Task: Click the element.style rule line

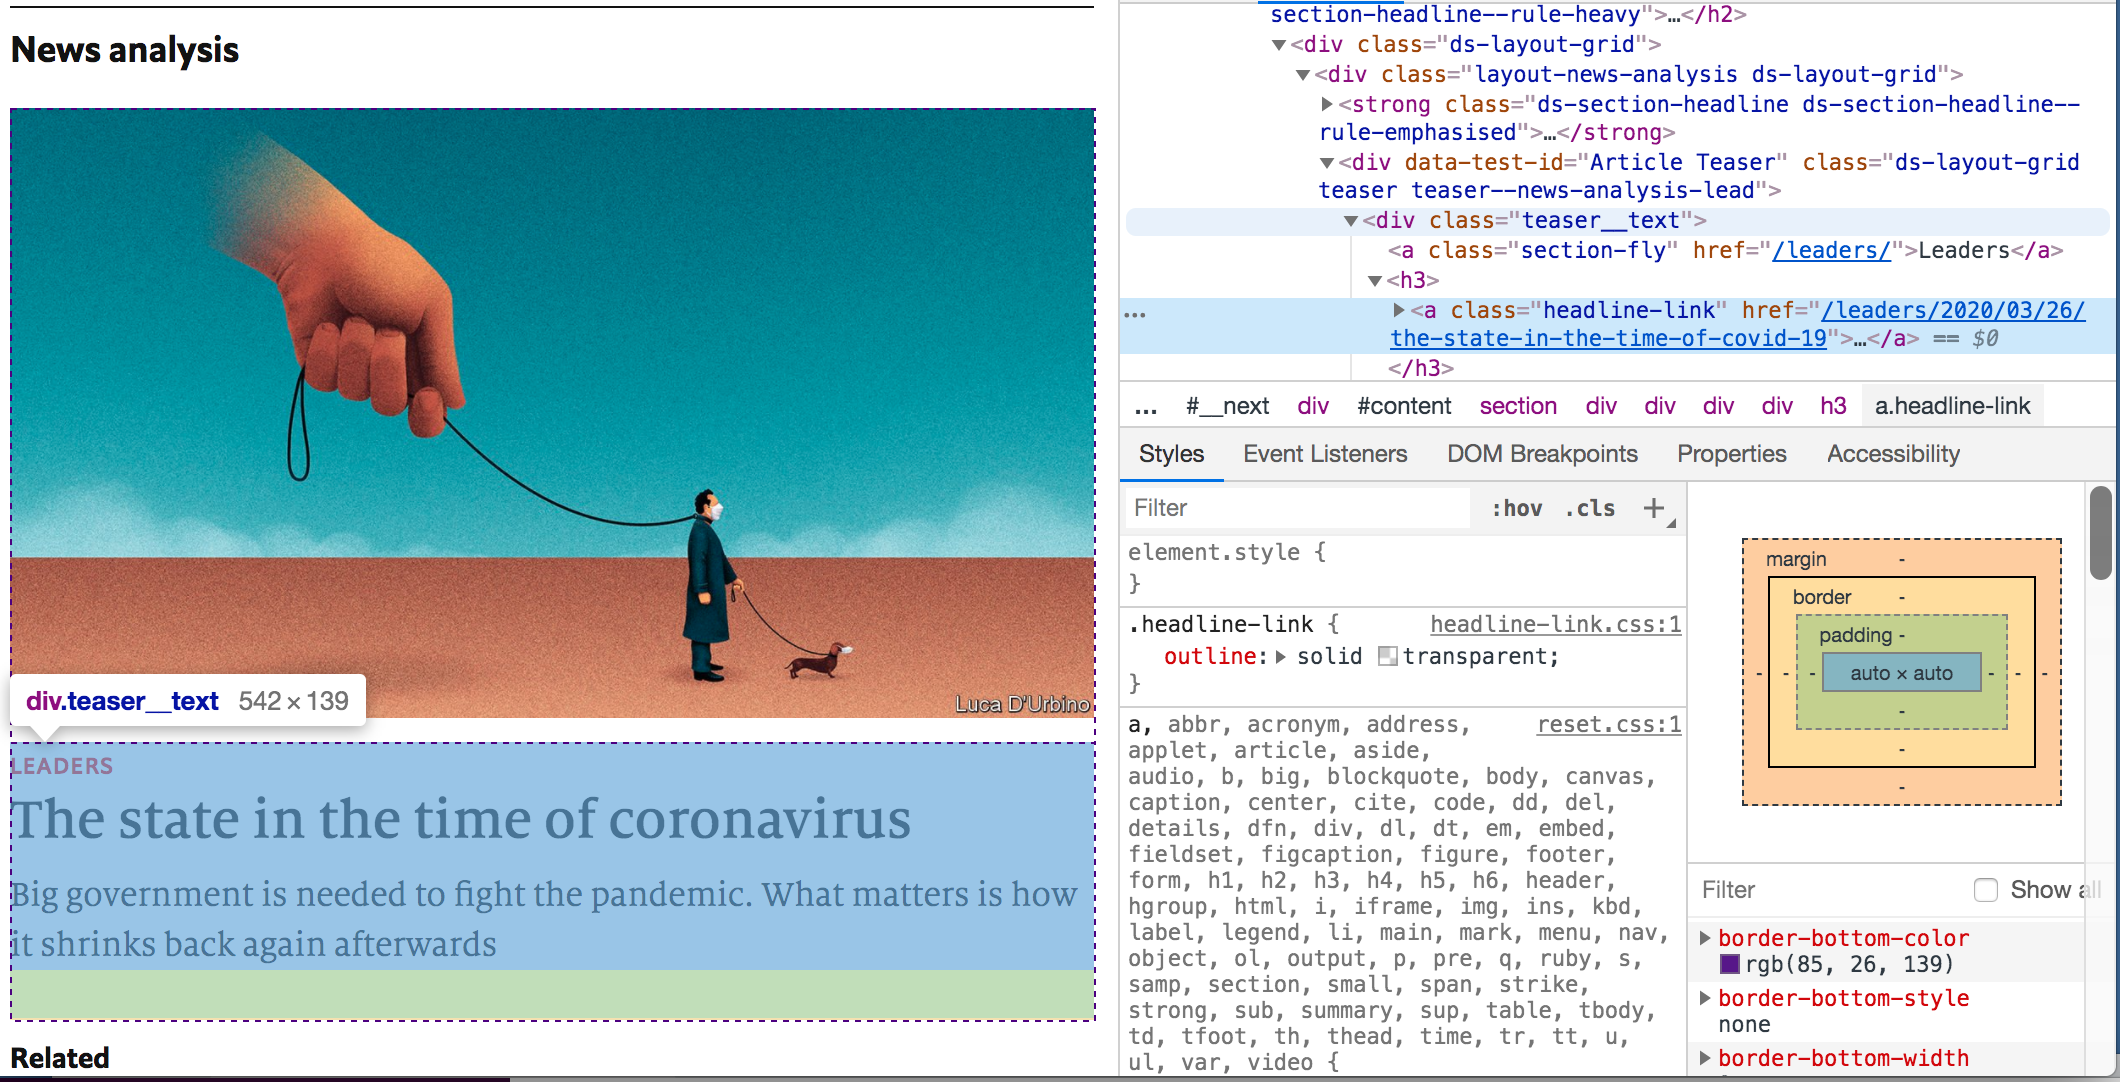Action: tap(1227, 552)
